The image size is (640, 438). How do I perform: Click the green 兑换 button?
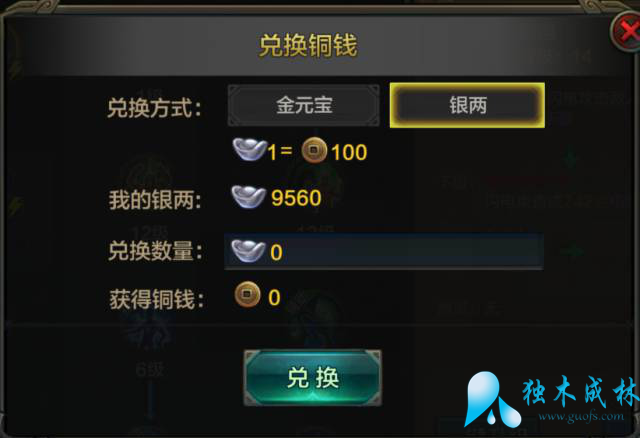[x=313, y=378]
